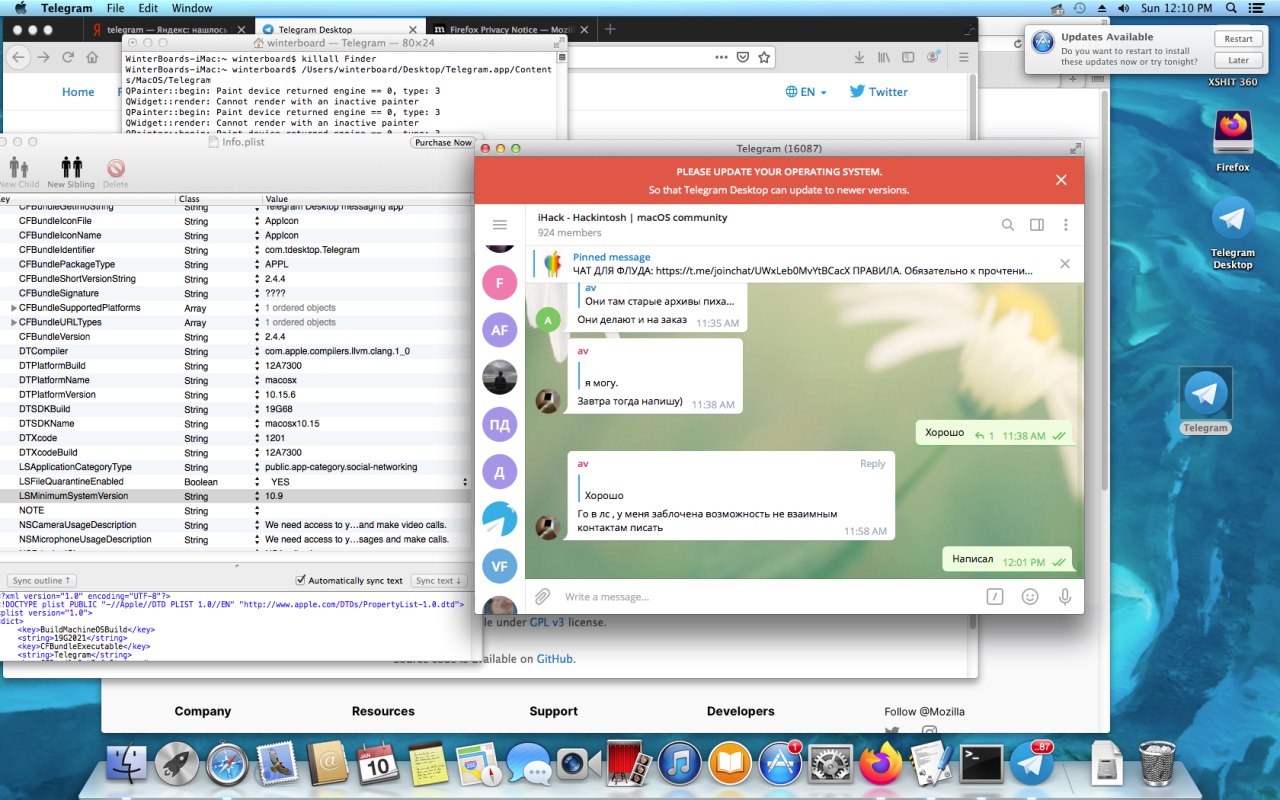This screenshot has height=800, width=1280.
Task: Open the Д chat avatar in sidebar
Action: tap(500, 471)
